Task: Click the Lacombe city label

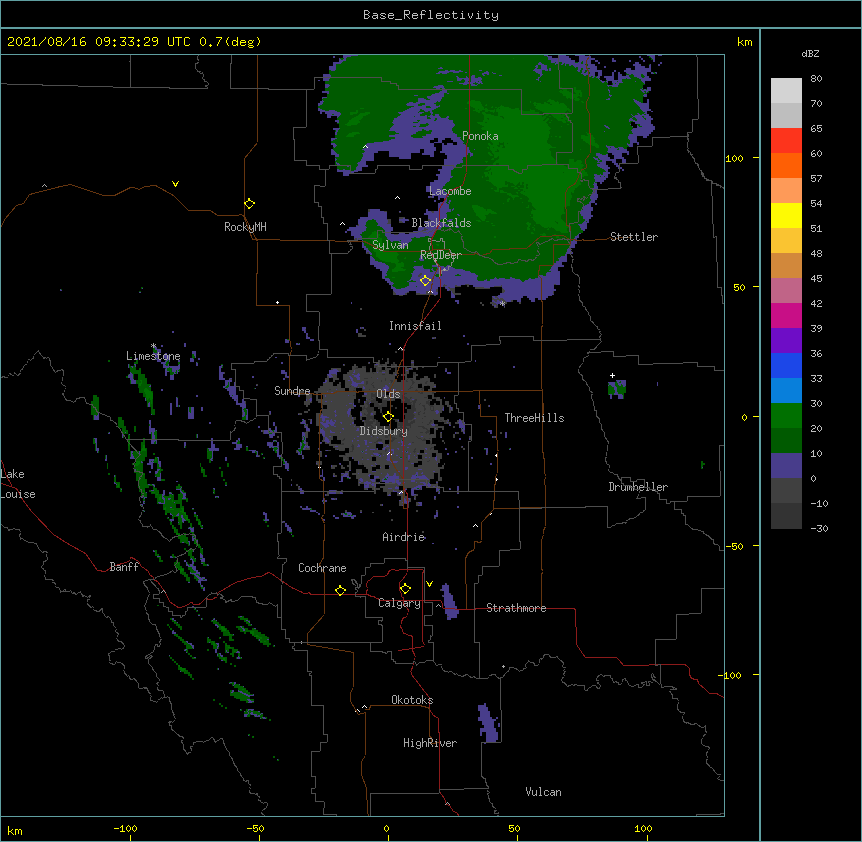Action: 450,191
